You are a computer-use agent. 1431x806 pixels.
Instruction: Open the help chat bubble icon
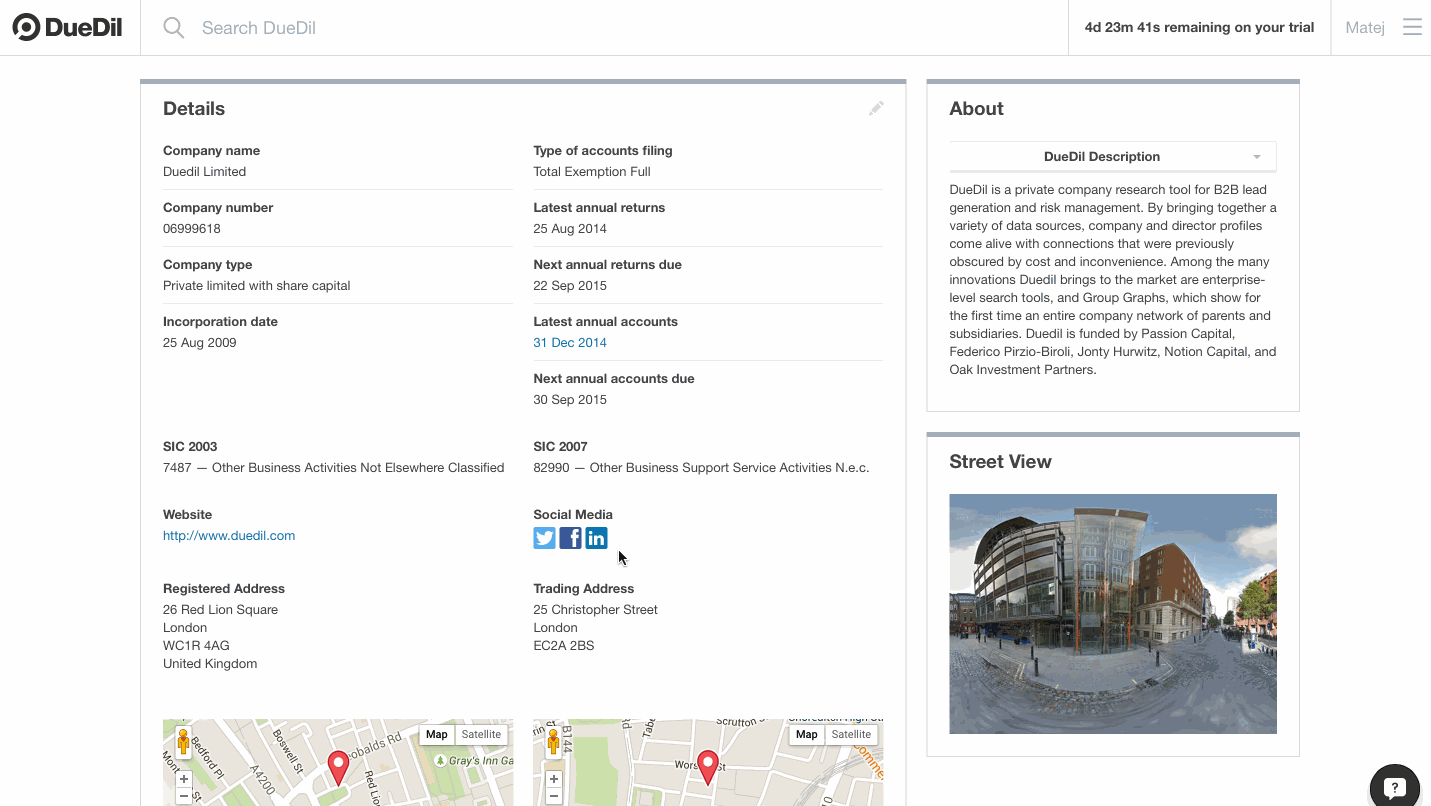(1395, 787)
